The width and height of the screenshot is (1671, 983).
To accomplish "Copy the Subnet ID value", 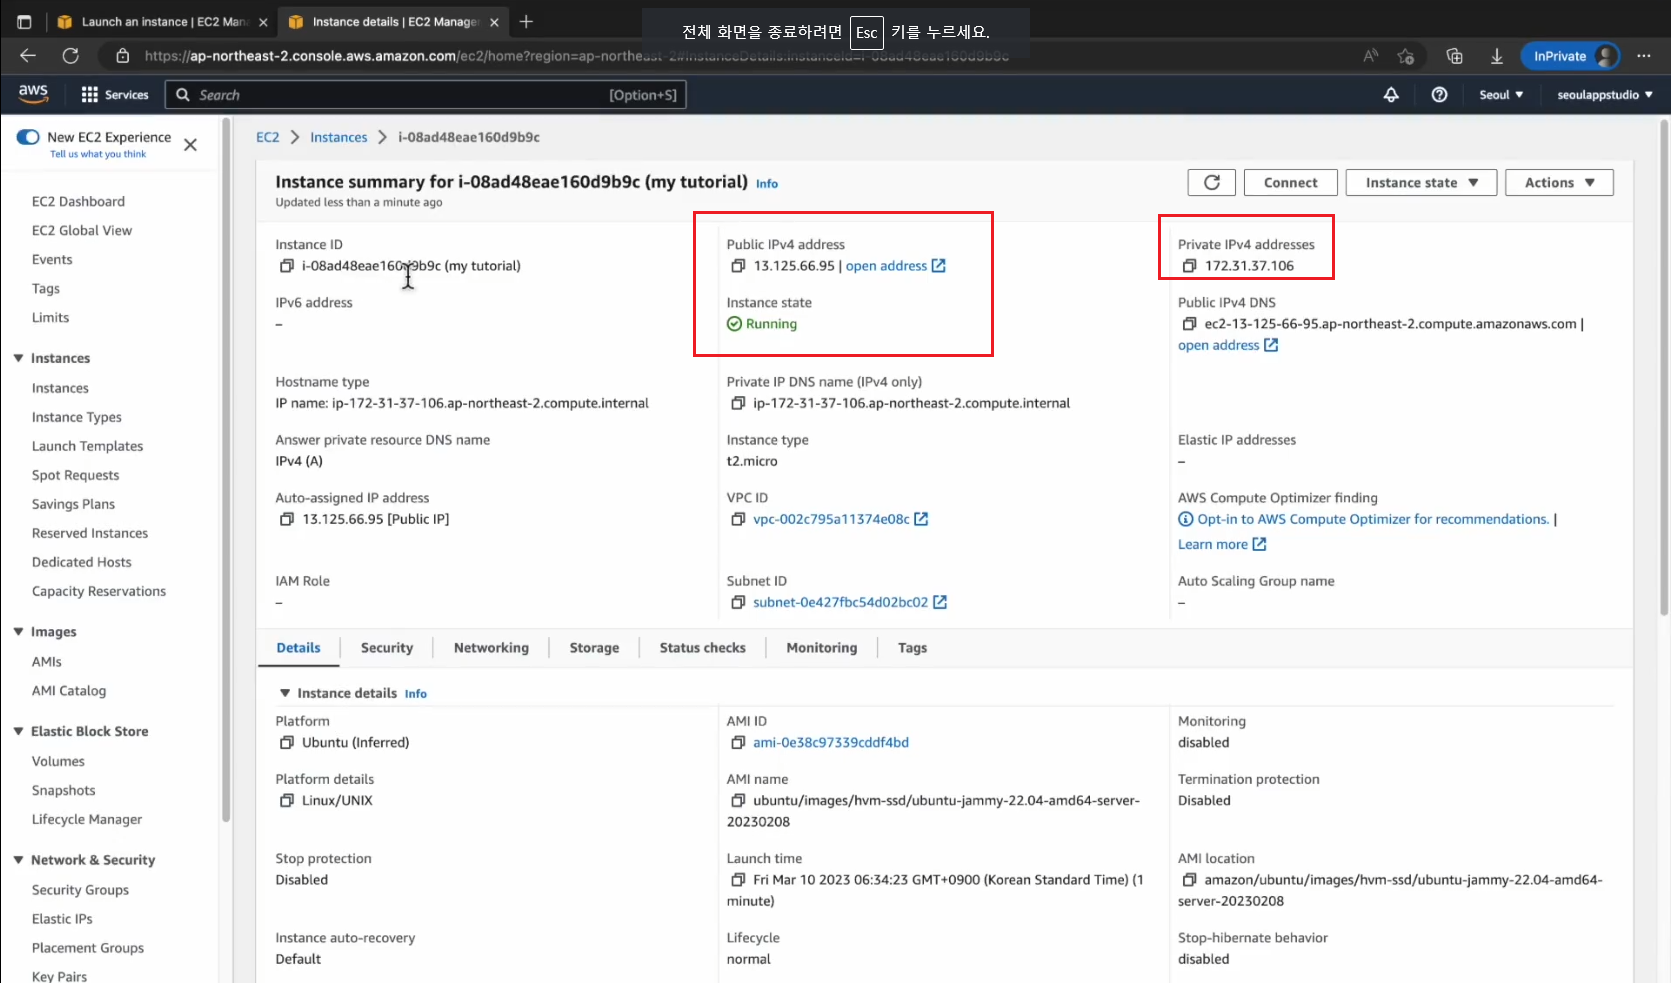I will coord(738,602).
